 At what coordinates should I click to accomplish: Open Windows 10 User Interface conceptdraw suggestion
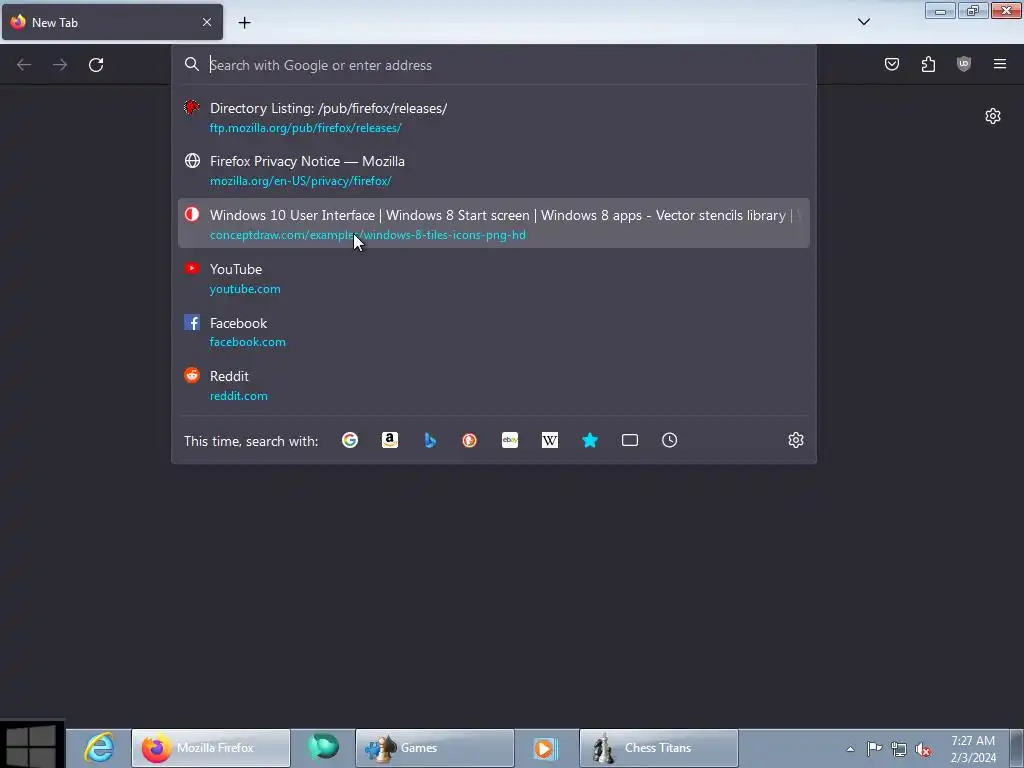[x=494, y=223]
